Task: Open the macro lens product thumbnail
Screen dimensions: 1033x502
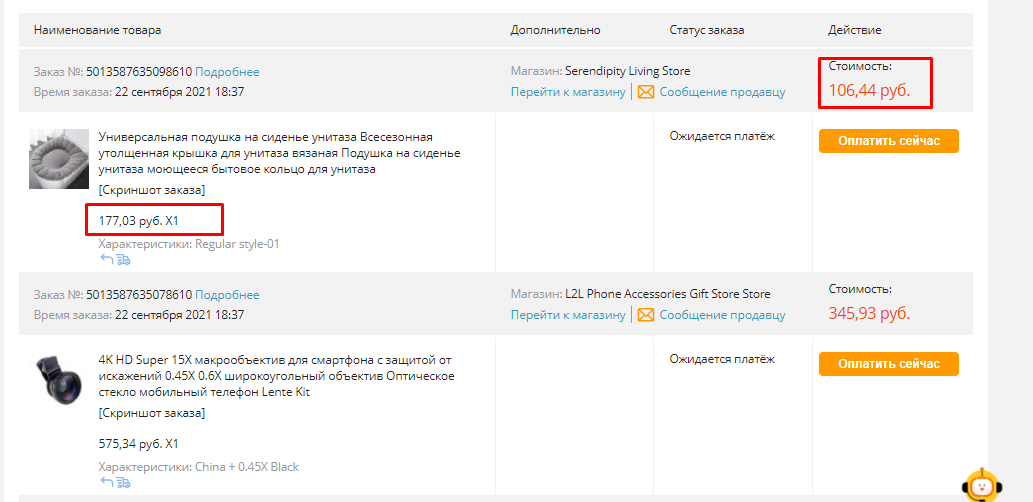Action: pyautogui.click(x=59, y=380)
